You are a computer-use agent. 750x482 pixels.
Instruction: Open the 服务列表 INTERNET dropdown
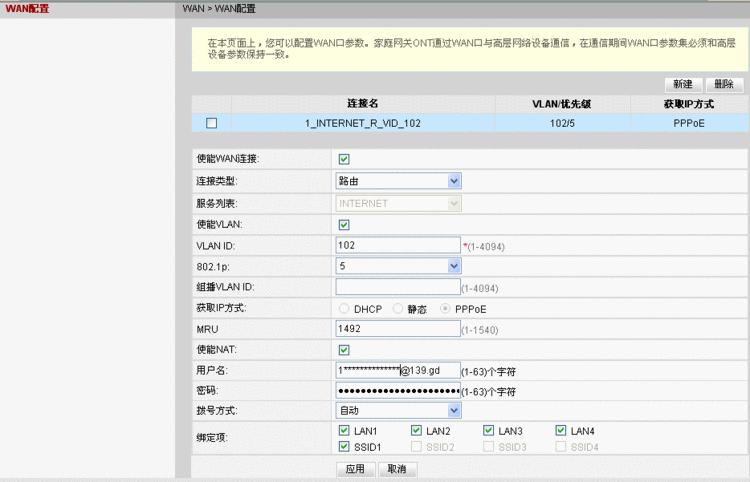pos(398,204)
